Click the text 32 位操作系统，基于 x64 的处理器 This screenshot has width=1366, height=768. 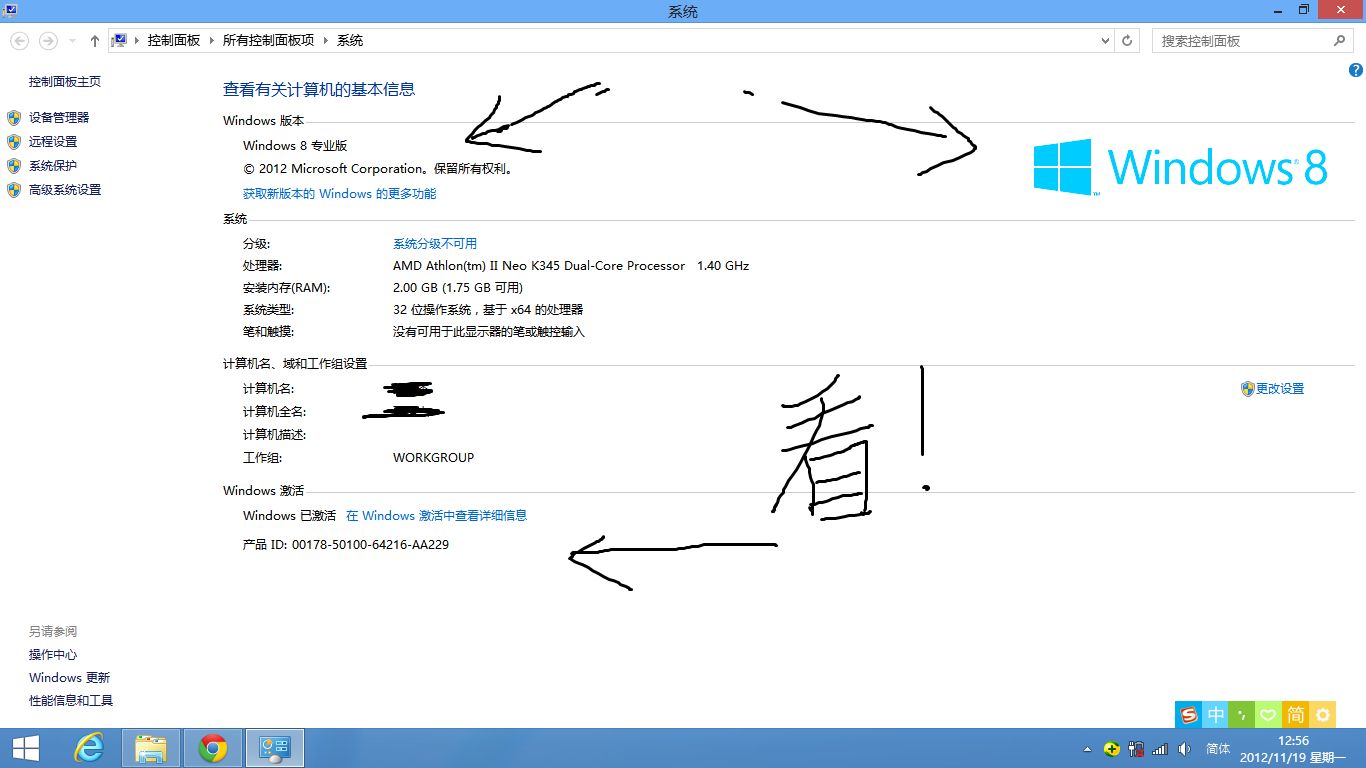coord(488,310)
